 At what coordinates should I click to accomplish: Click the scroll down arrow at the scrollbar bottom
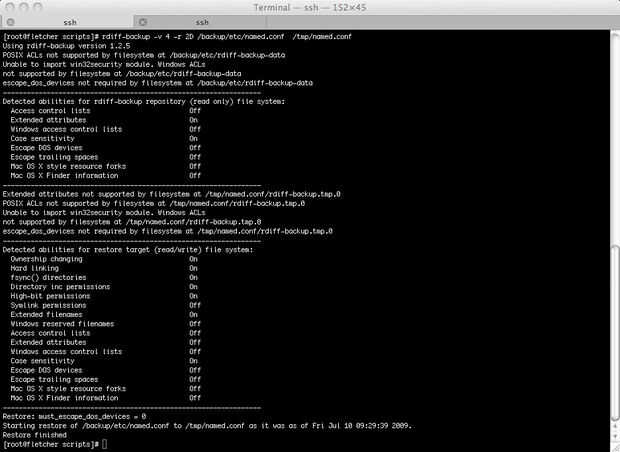click(x=615, y=434)
